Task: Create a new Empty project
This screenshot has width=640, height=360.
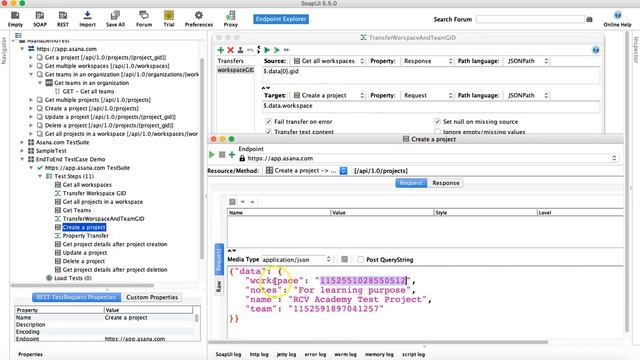Action: point(15,19)
